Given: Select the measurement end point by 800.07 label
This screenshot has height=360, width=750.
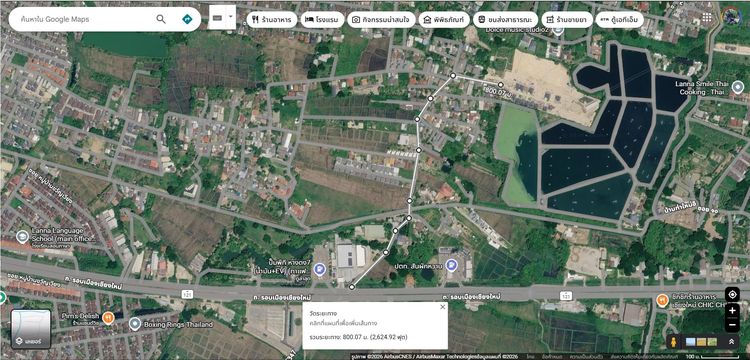Looking at the screenshot, I should click(x=500, y=85).
